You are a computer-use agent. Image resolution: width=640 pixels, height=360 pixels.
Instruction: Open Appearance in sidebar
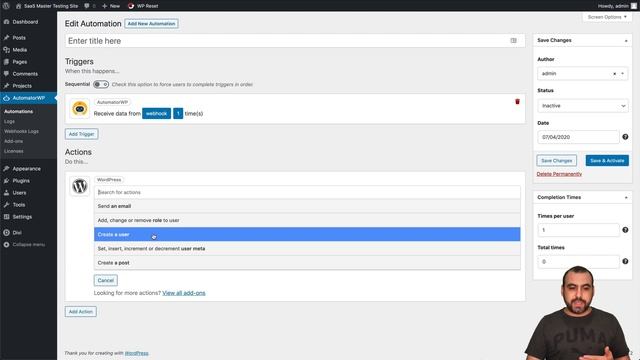(x=26, y=169)
